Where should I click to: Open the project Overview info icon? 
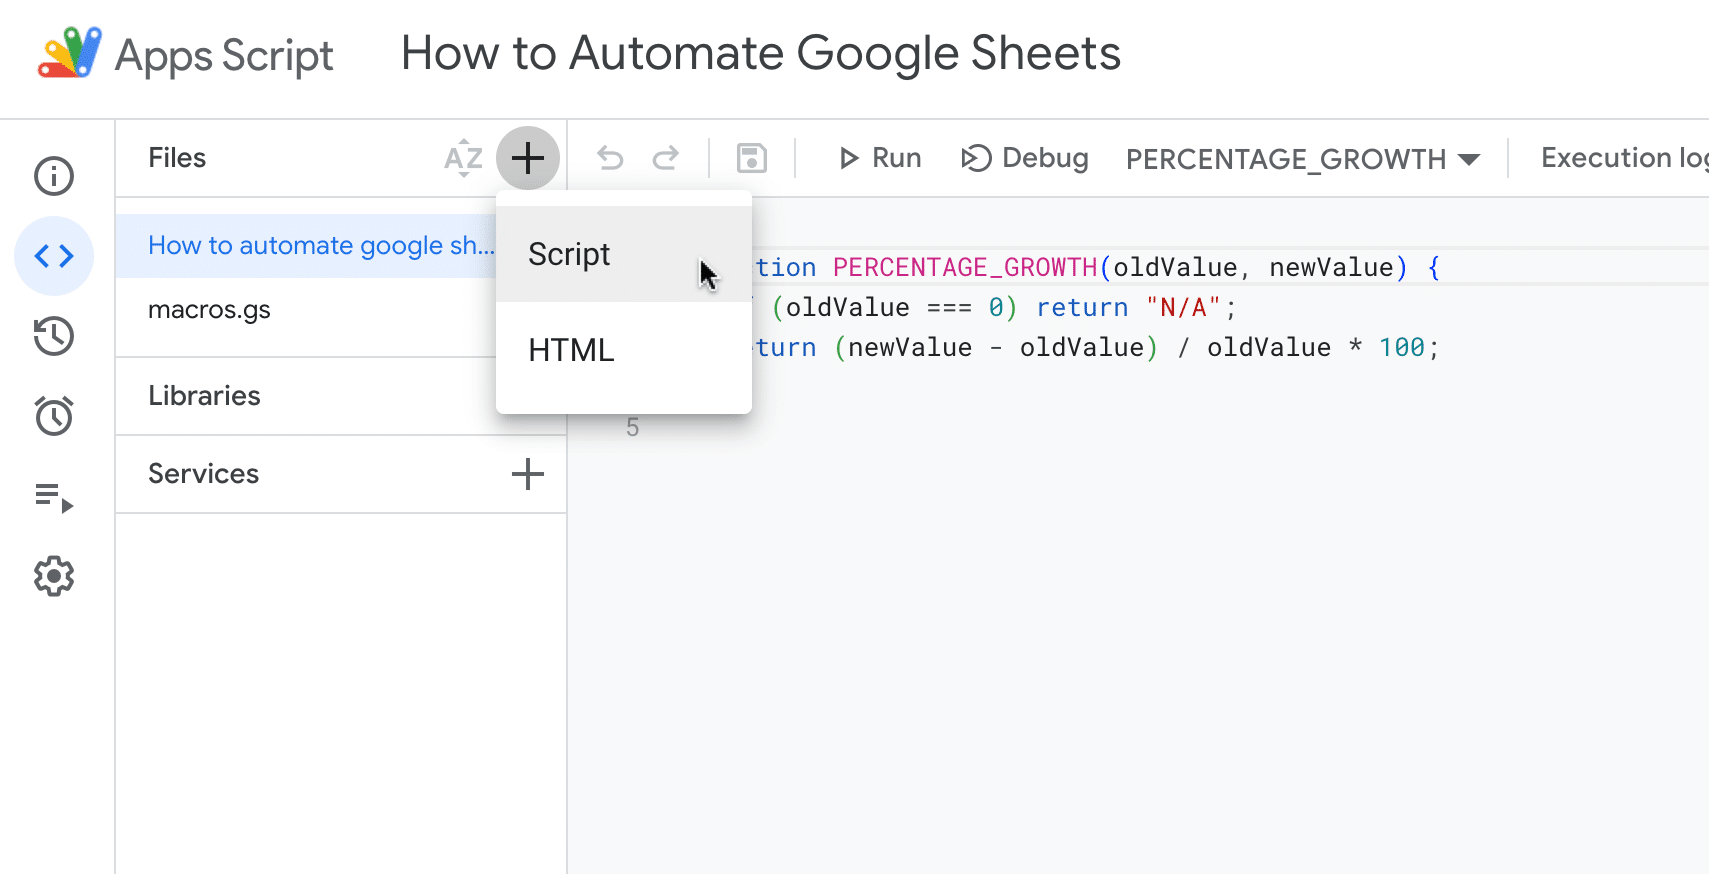[54, 176]
